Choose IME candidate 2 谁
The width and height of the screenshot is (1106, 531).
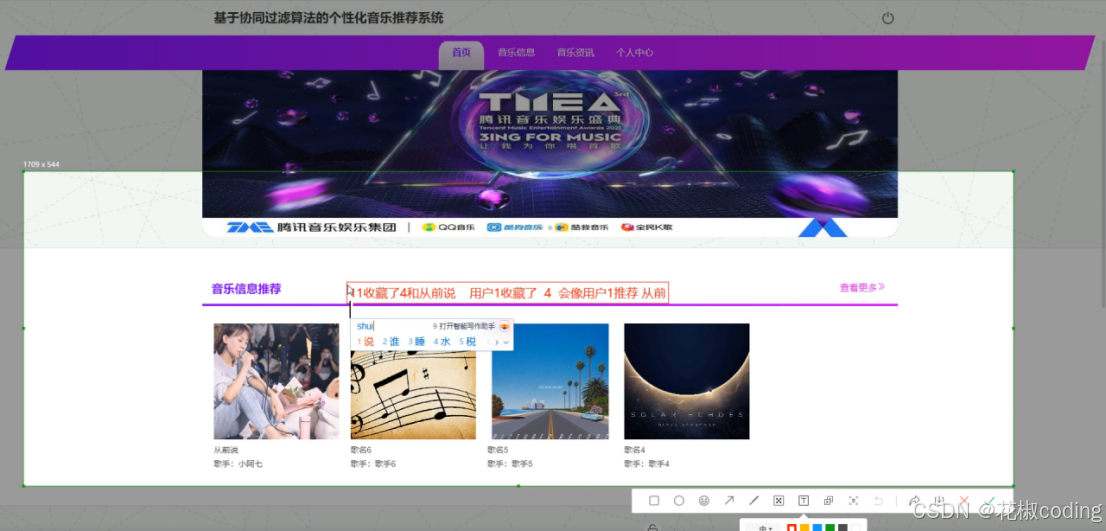click(x=391, y=341)
